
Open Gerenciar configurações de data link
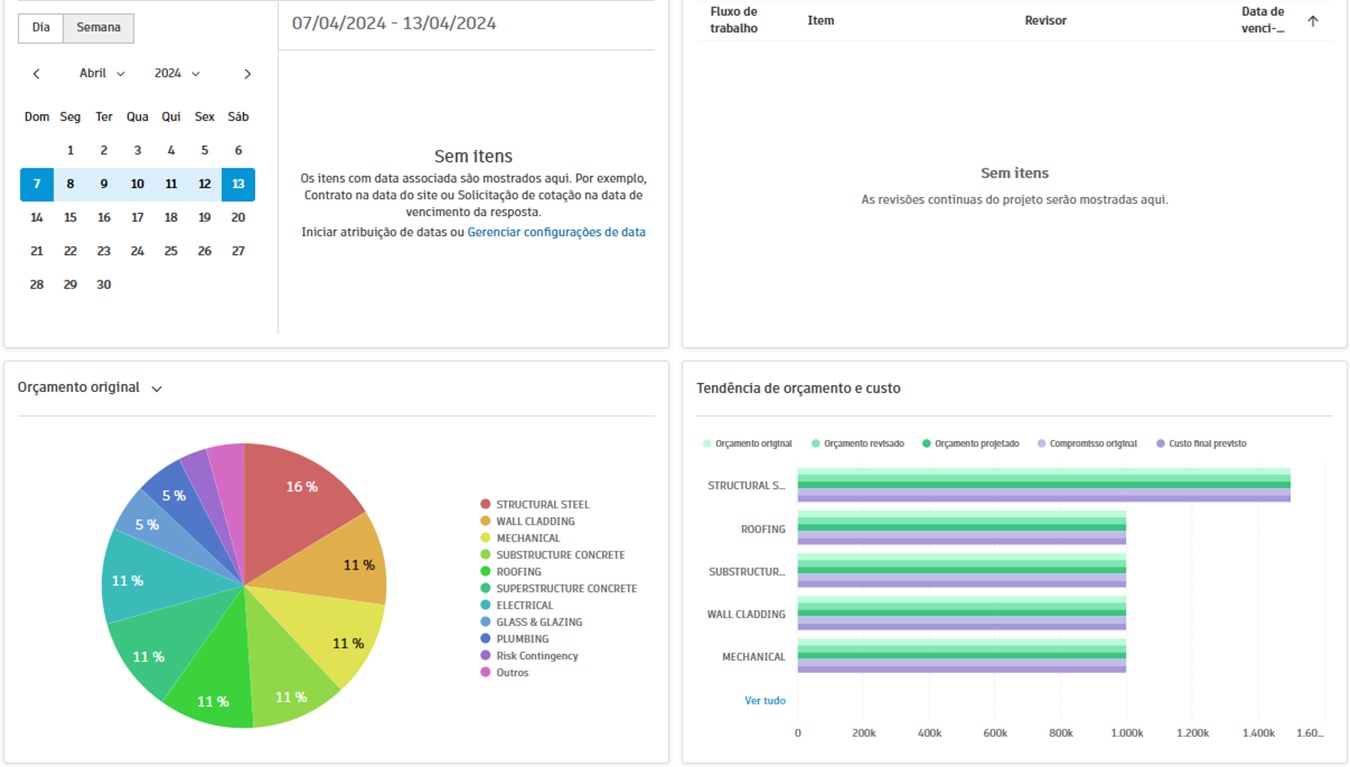pos(557,232)
